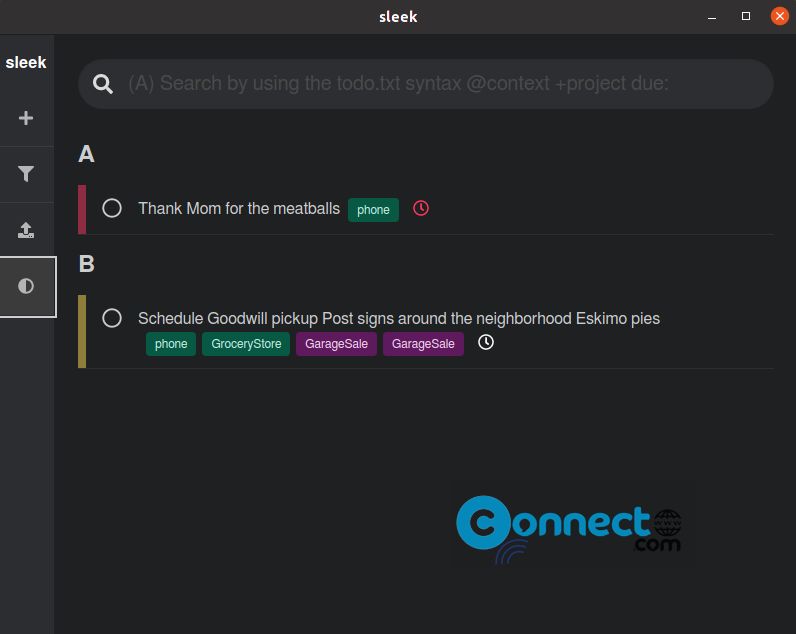
Task: Close the sleek window
Action: point(780,16)
